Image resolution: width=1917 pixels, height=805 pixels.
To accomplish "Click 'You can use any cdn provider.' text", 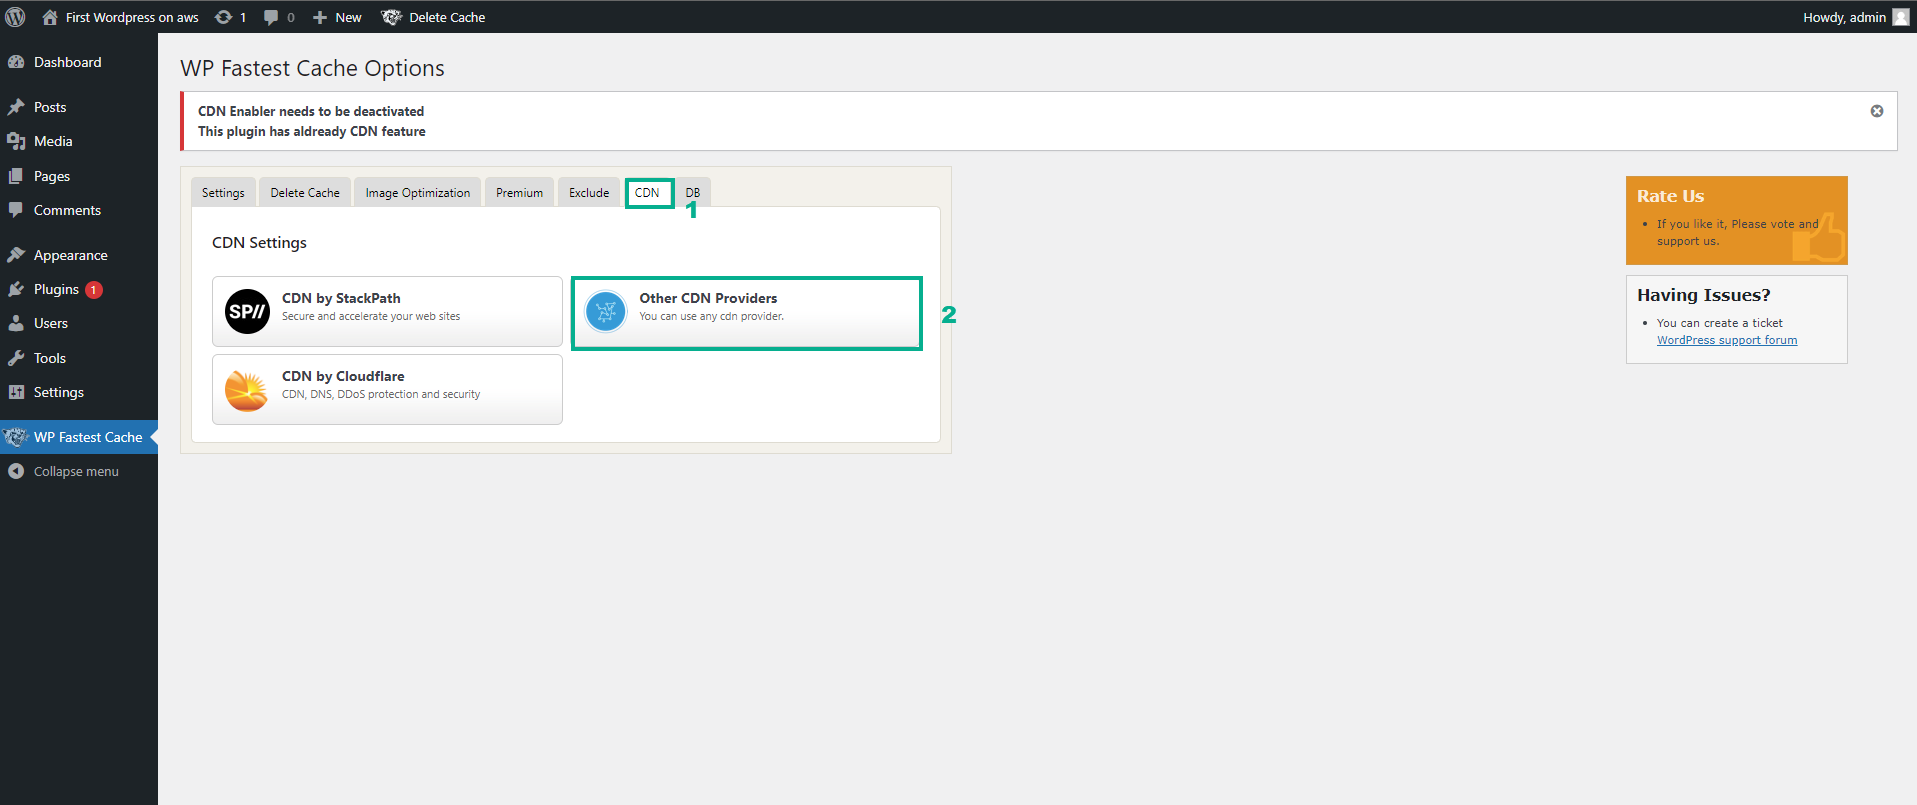I will (x=712, y=316).
